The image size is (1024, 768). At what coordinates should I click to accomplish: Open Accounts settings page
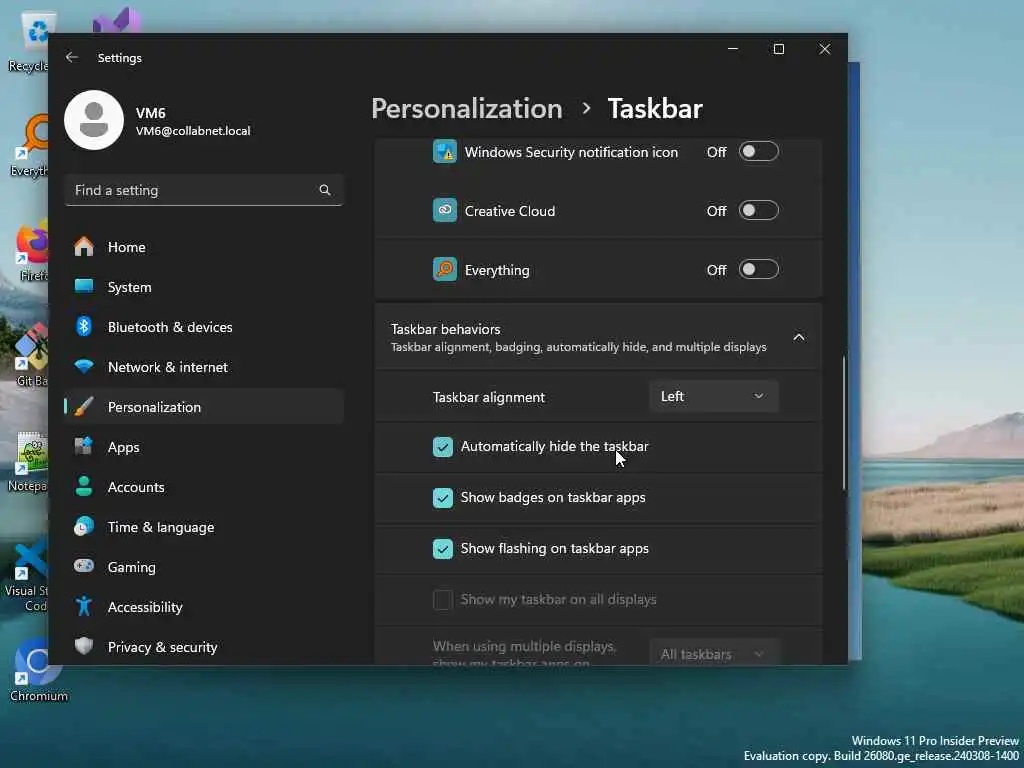(204, 487)
